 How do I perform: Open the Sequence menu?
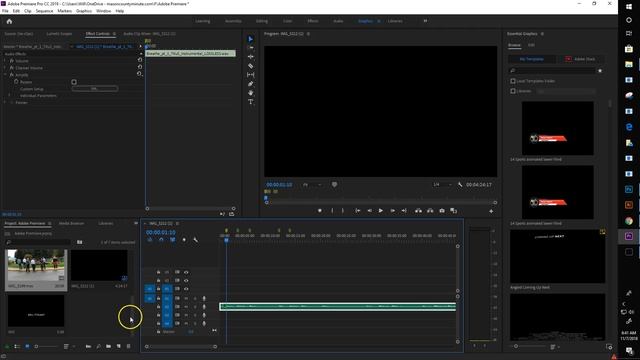pyautogui.click(x=44, y=11)
